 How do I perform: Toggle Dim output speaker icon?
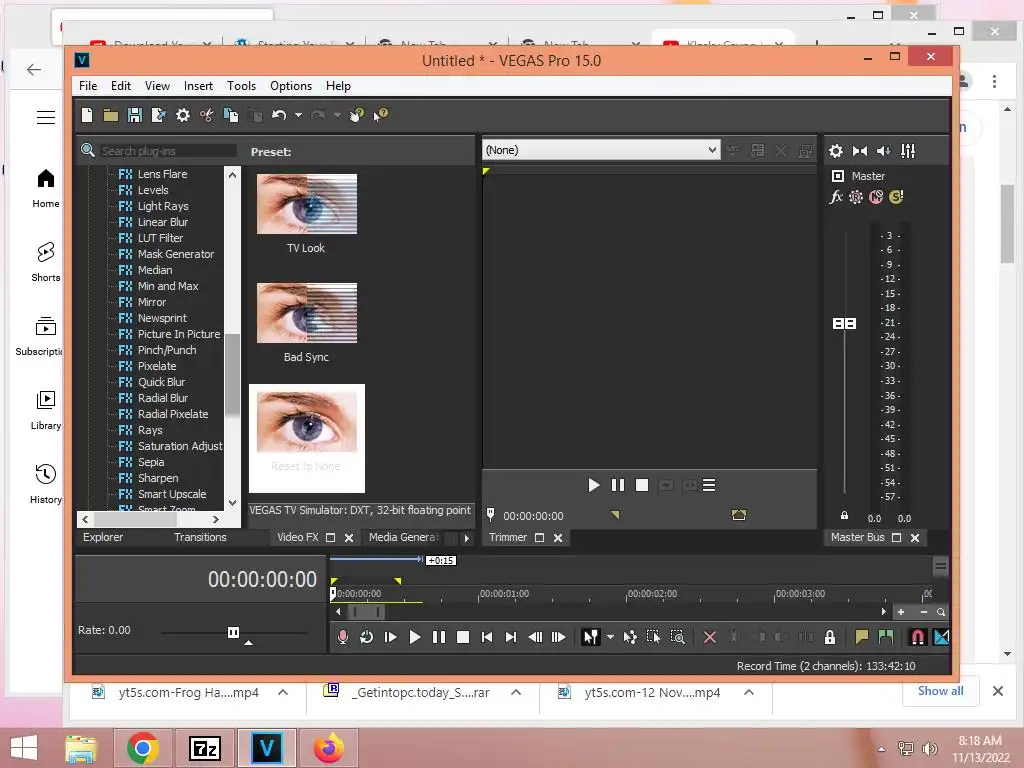click(884, 152)
